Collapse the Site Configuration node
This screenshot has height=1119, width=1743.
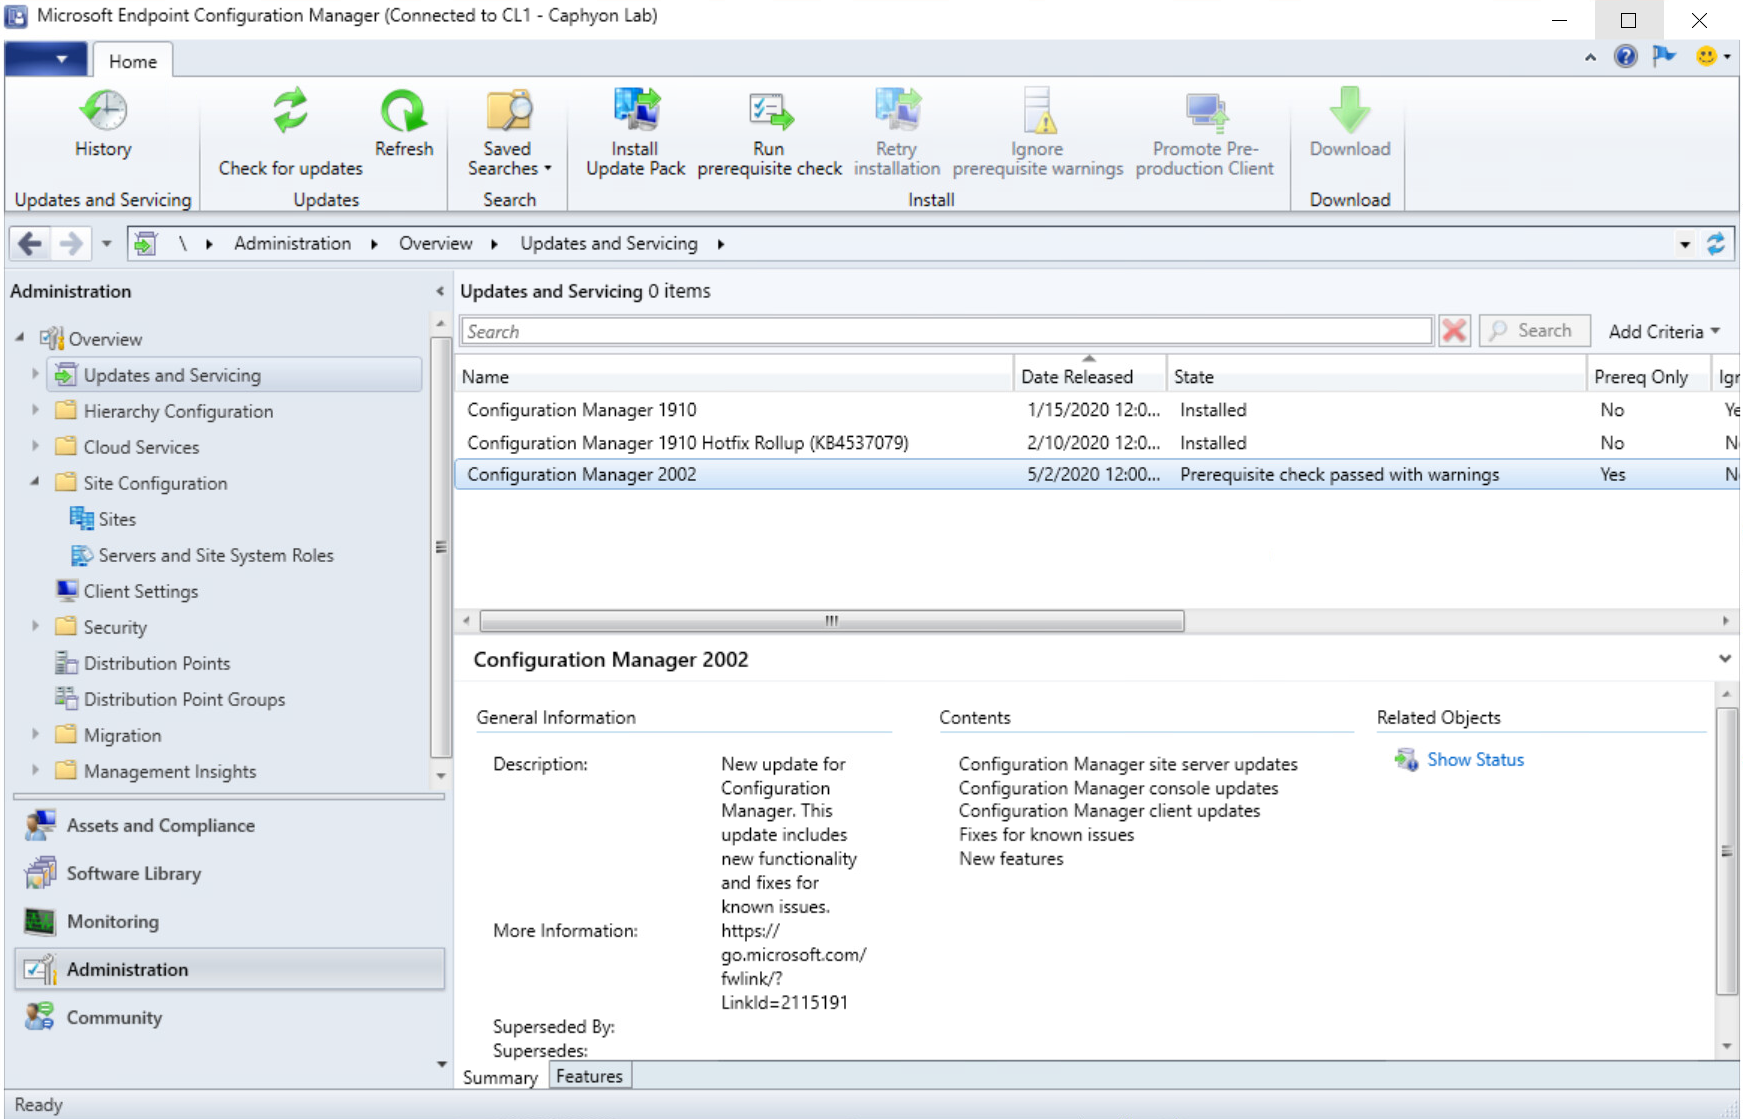[35, 482]
